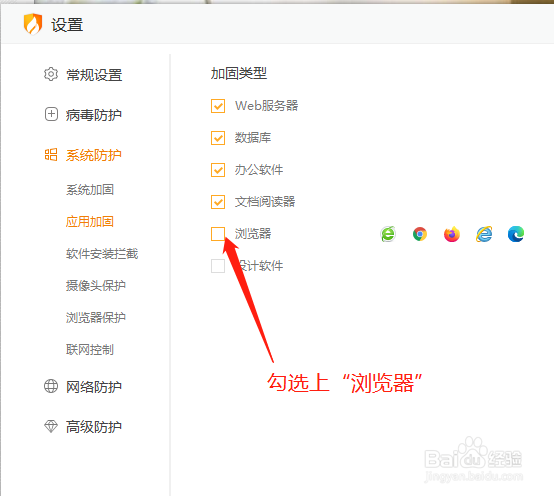Viewport: 554px width, 496px height.
Task: Uncheck the 文档阅读器 checkbox
Action: [x=218, y=202]
